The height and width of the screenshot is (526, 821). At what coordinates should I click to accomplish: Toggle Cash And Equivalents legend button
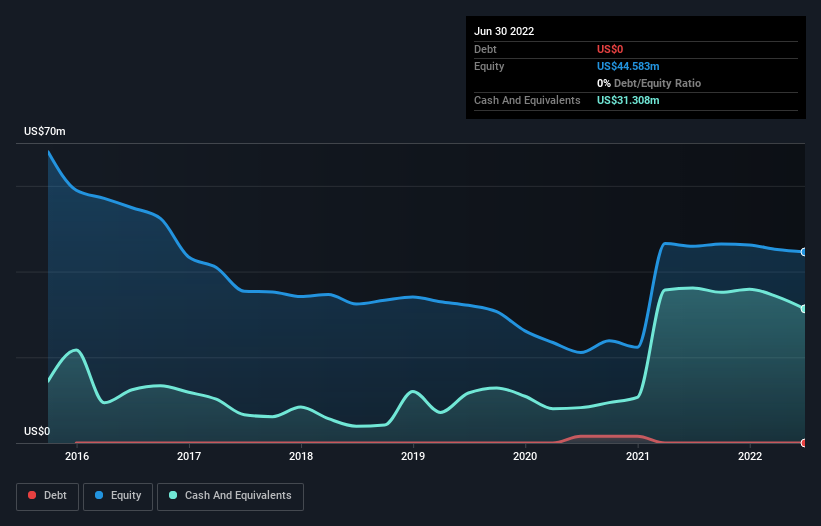pos(230,496)
